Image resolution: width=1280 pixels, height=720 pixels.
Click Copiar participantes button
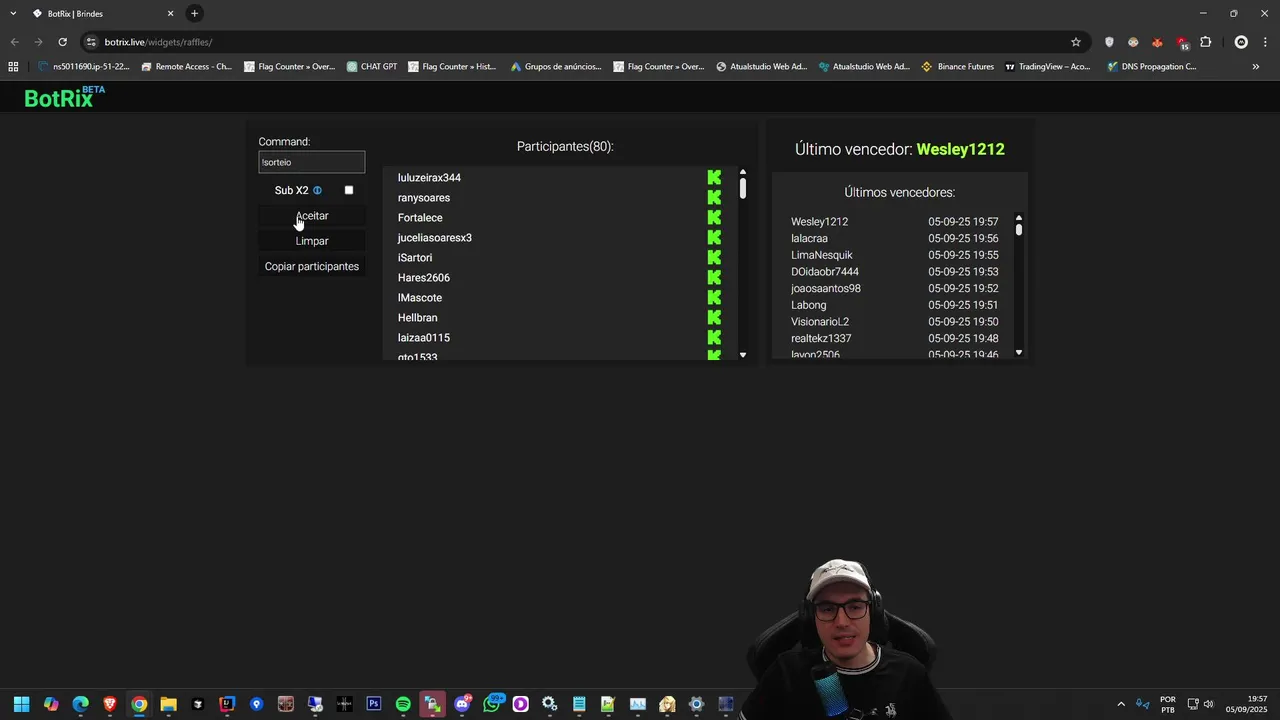312,266
